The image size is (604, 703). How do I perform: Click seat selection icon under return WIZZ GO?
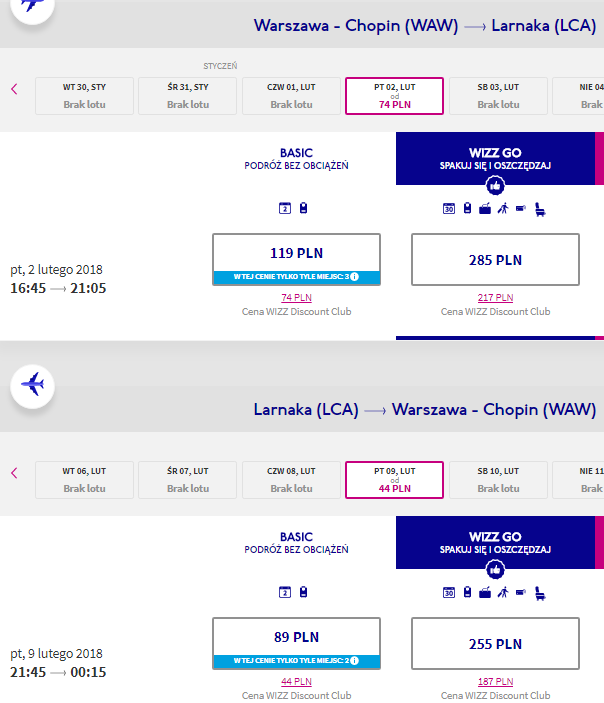coord(540,594)
